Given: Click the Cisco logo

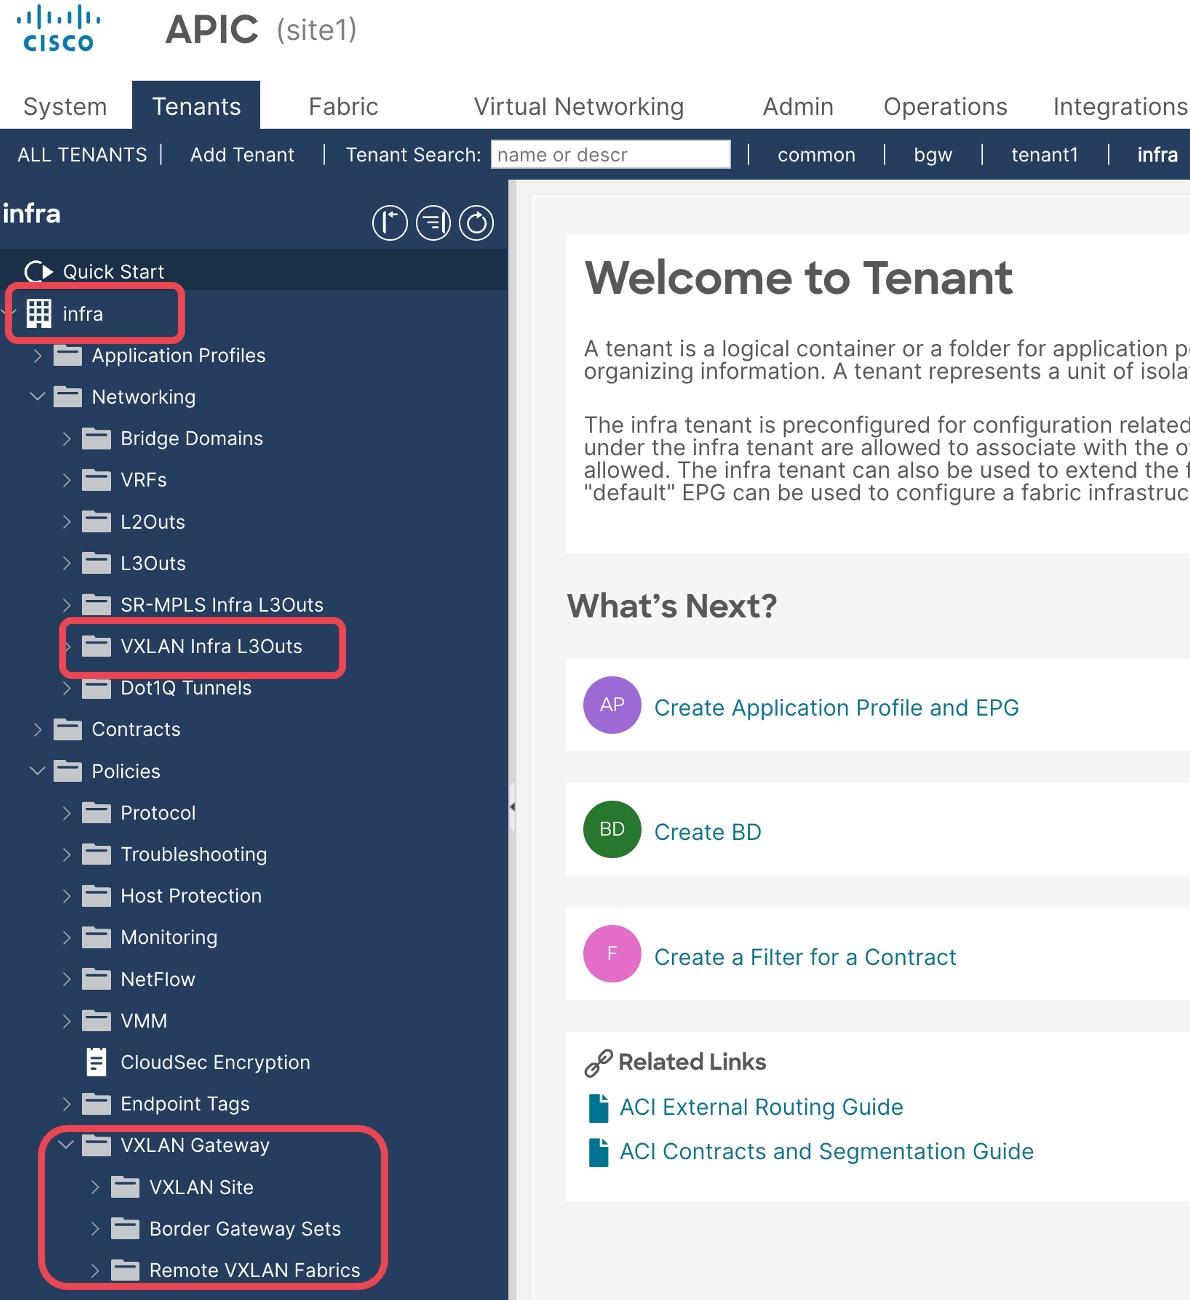Looking at the screenshot, I should (x=58, y=28).
